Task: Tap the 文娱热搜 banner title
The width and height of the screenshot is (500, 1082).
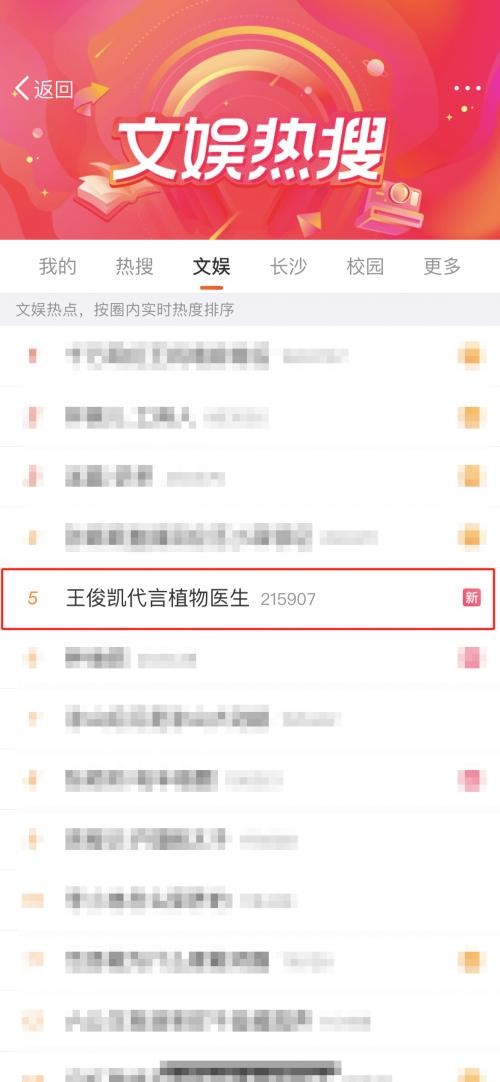Action: click(x=249, y=150)
